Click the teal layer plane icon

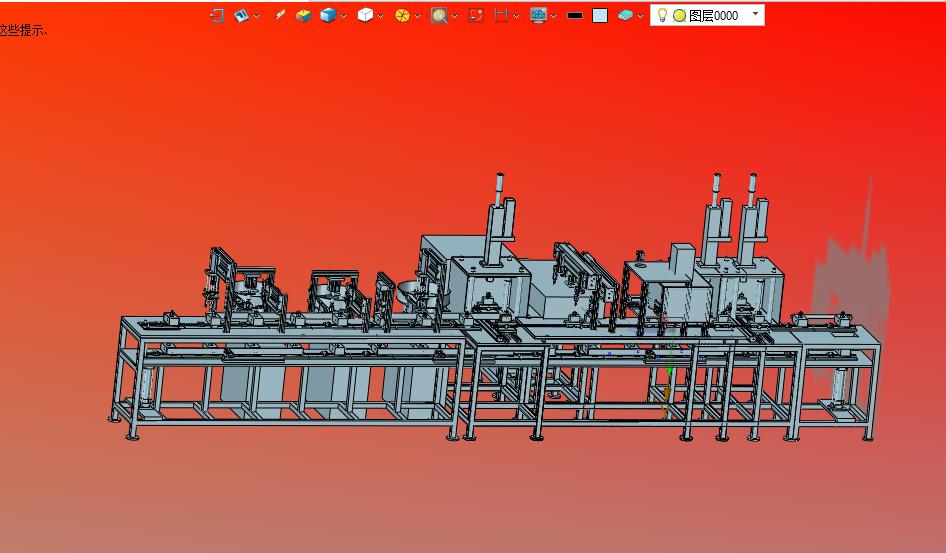[x=625, y=15]
